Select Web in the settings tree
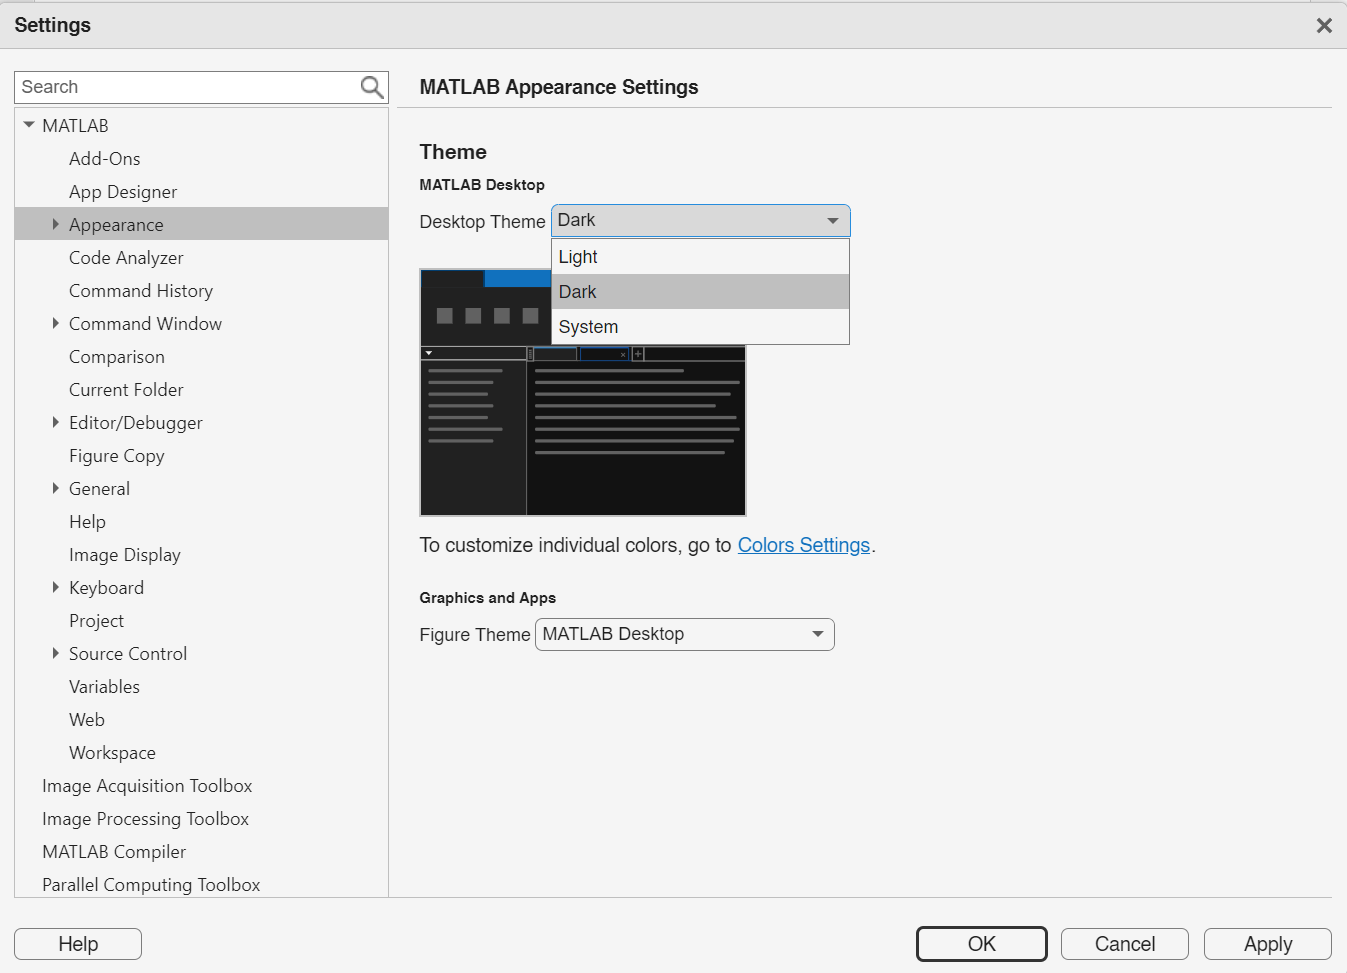This screenshot has width=1347, height=973. (x=87, y=719)
